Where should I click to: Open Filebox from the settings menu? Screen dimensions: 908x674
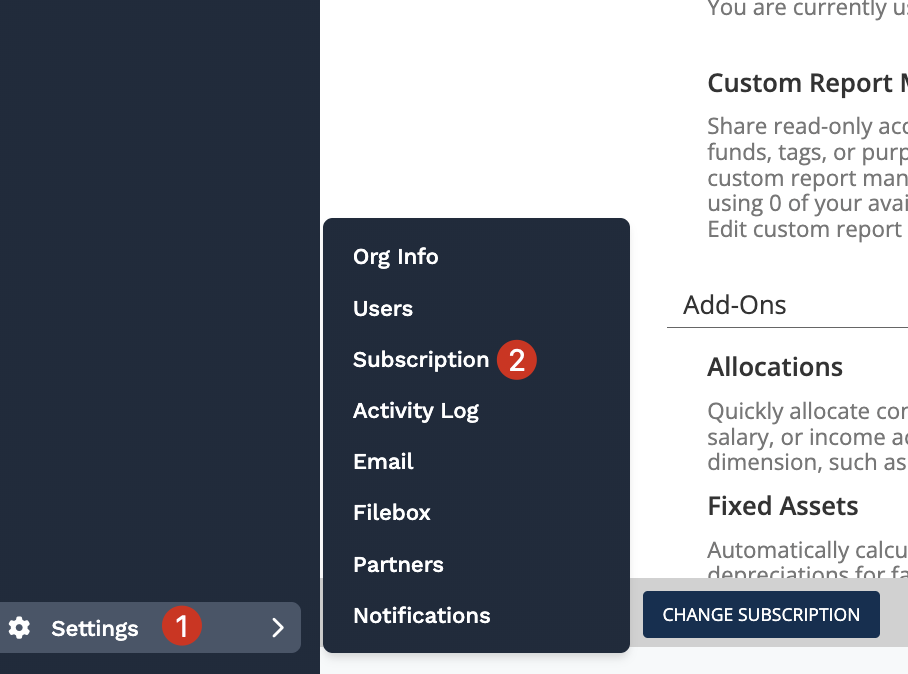[x=391, y=513]
